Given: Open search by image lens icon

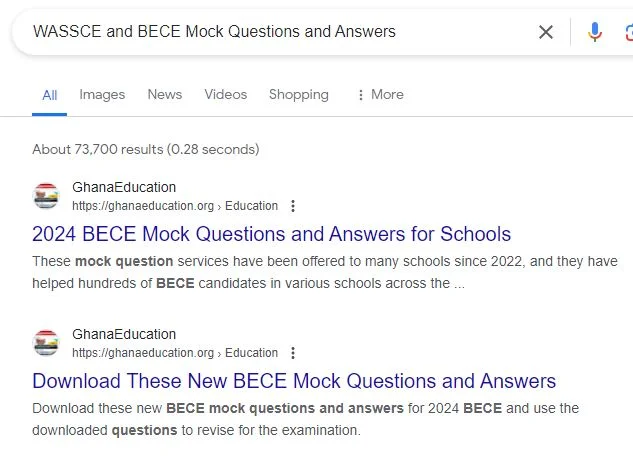Looking at the screenshot, I should click(629, 32).
